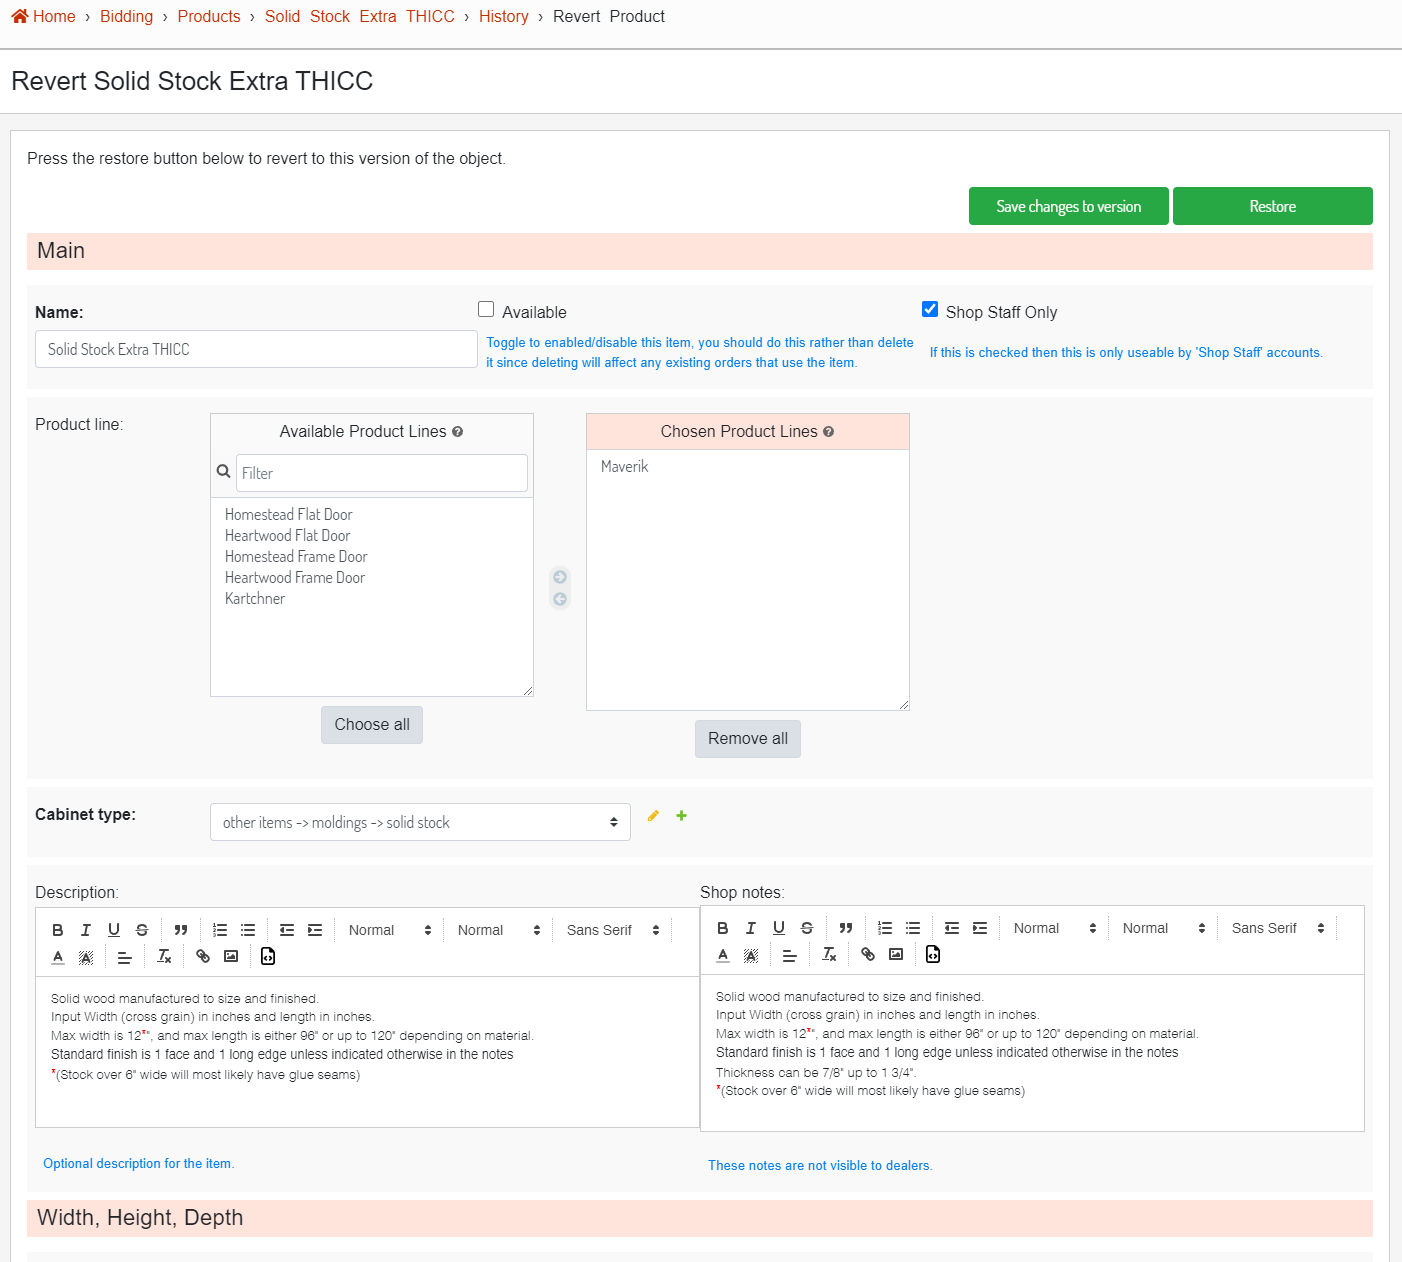Open the Cabinet type dropdown
This screenshot has height=1262, width=1402.
click(x=420, y=822)
